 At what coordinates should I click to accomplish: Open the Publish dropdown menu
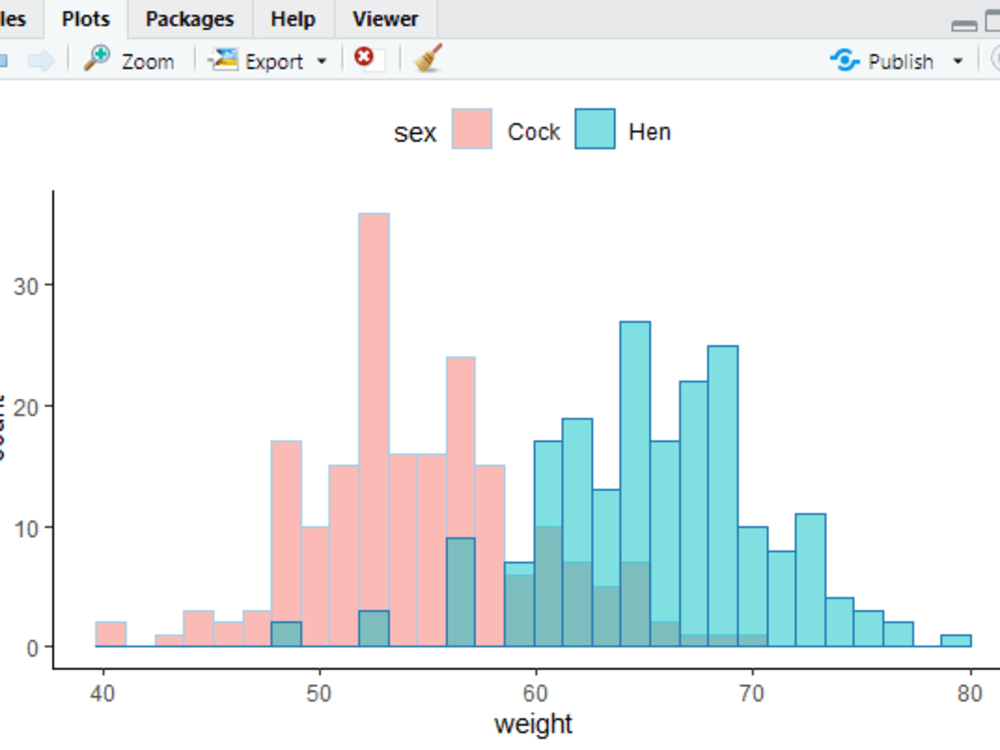pyautogui.click(x=958, y=61)
